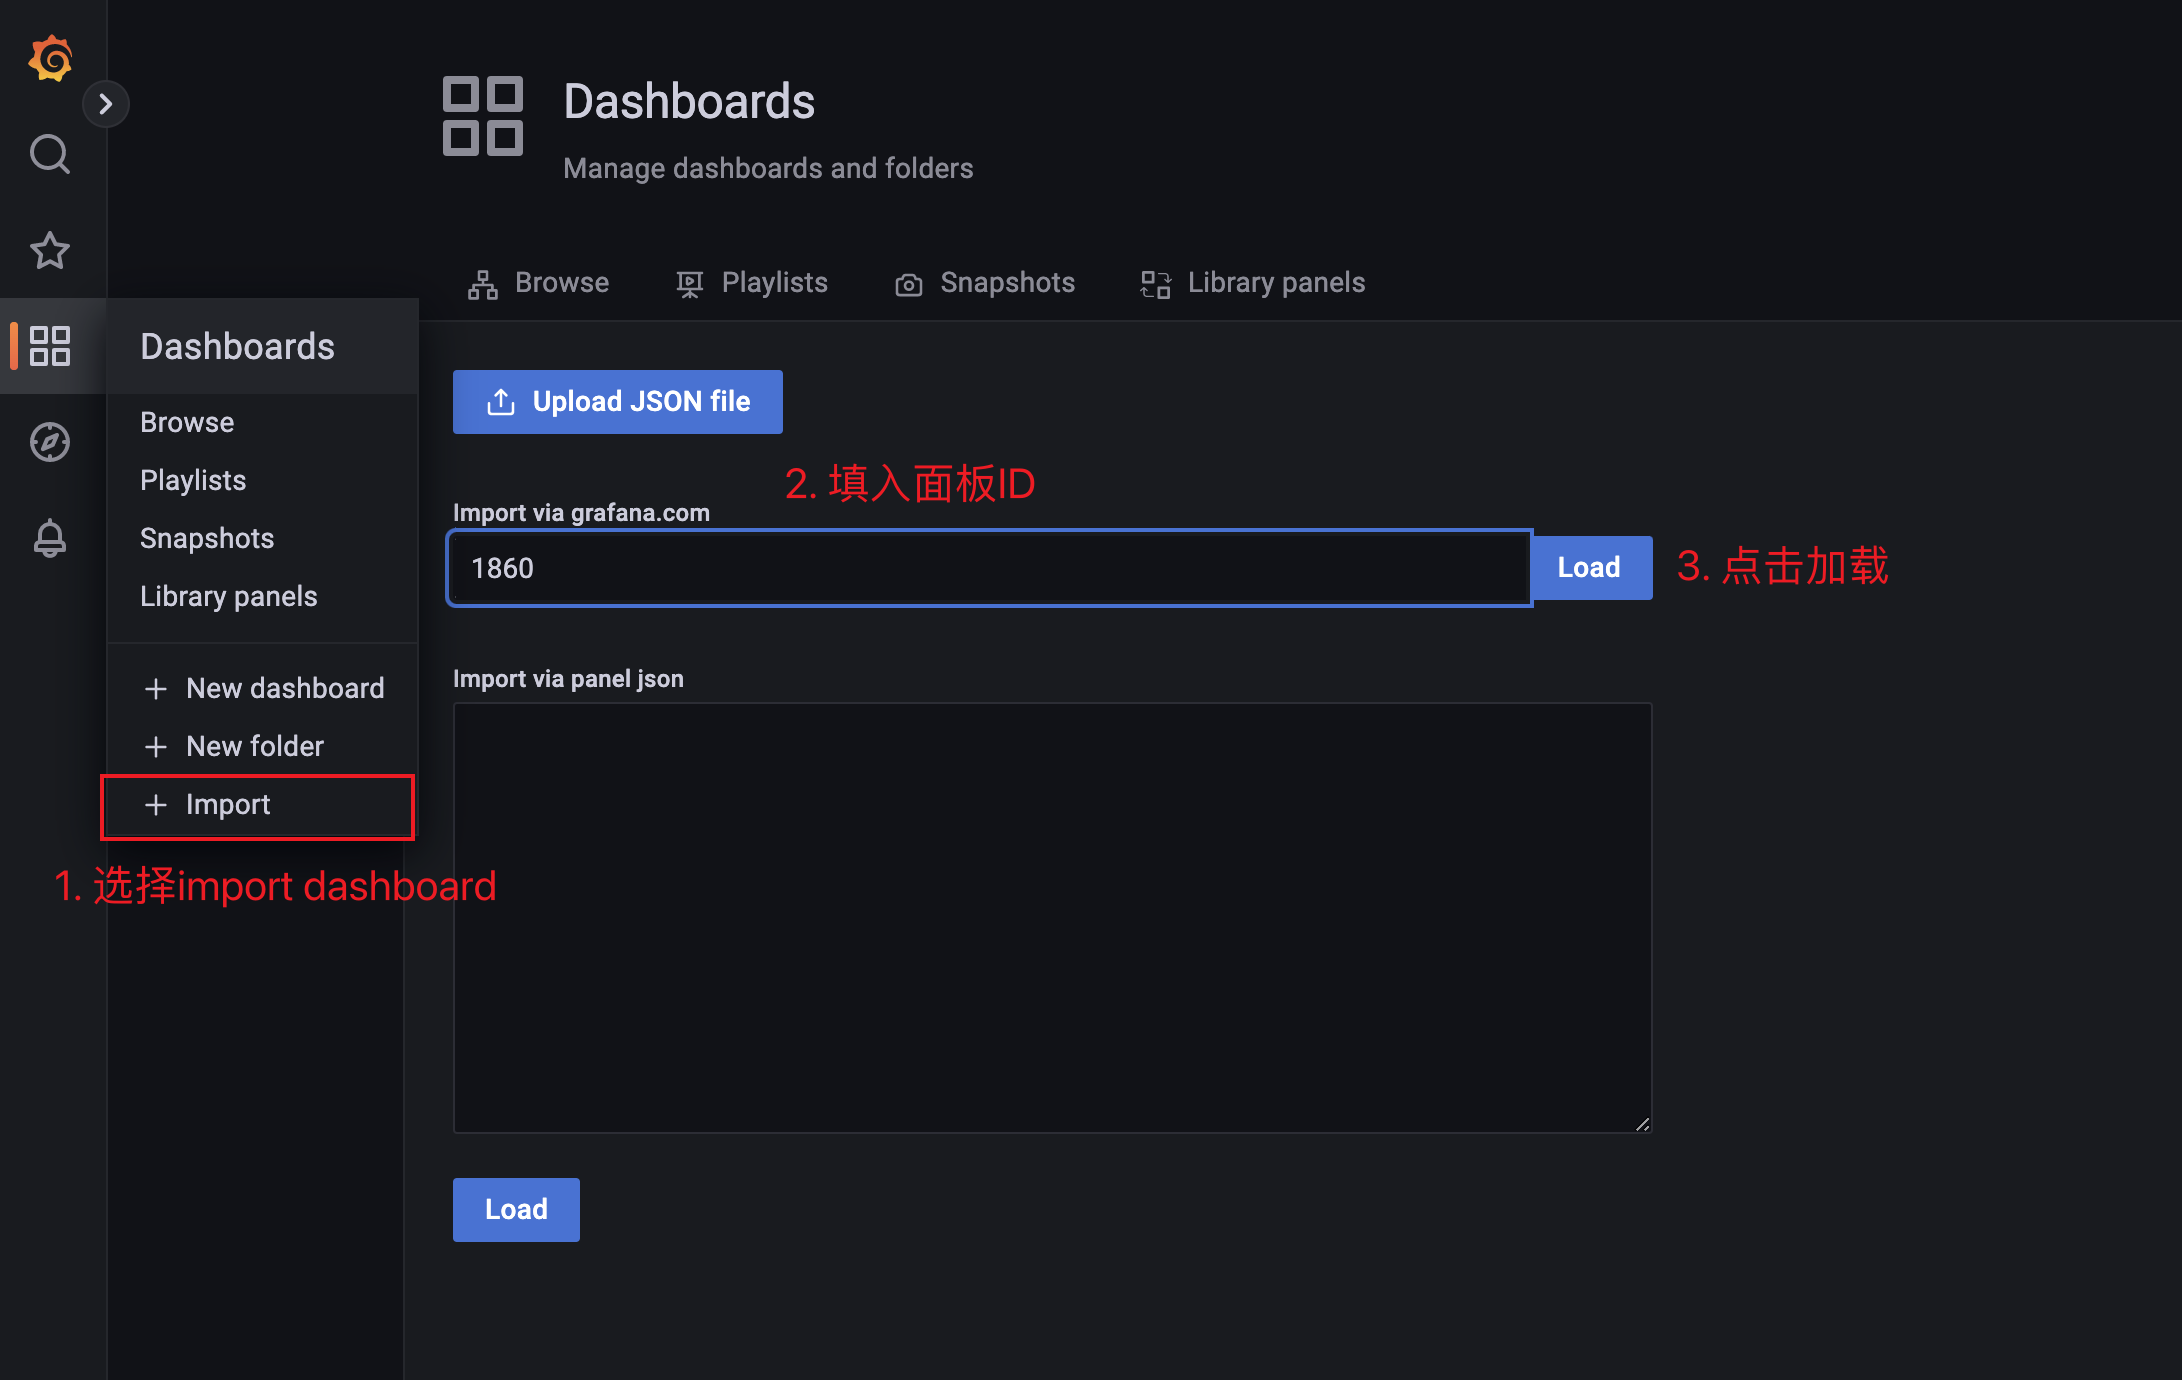Click the Upload JSON file button
This screenshot has width=2182, height=1380.
(x=617, y=402)
